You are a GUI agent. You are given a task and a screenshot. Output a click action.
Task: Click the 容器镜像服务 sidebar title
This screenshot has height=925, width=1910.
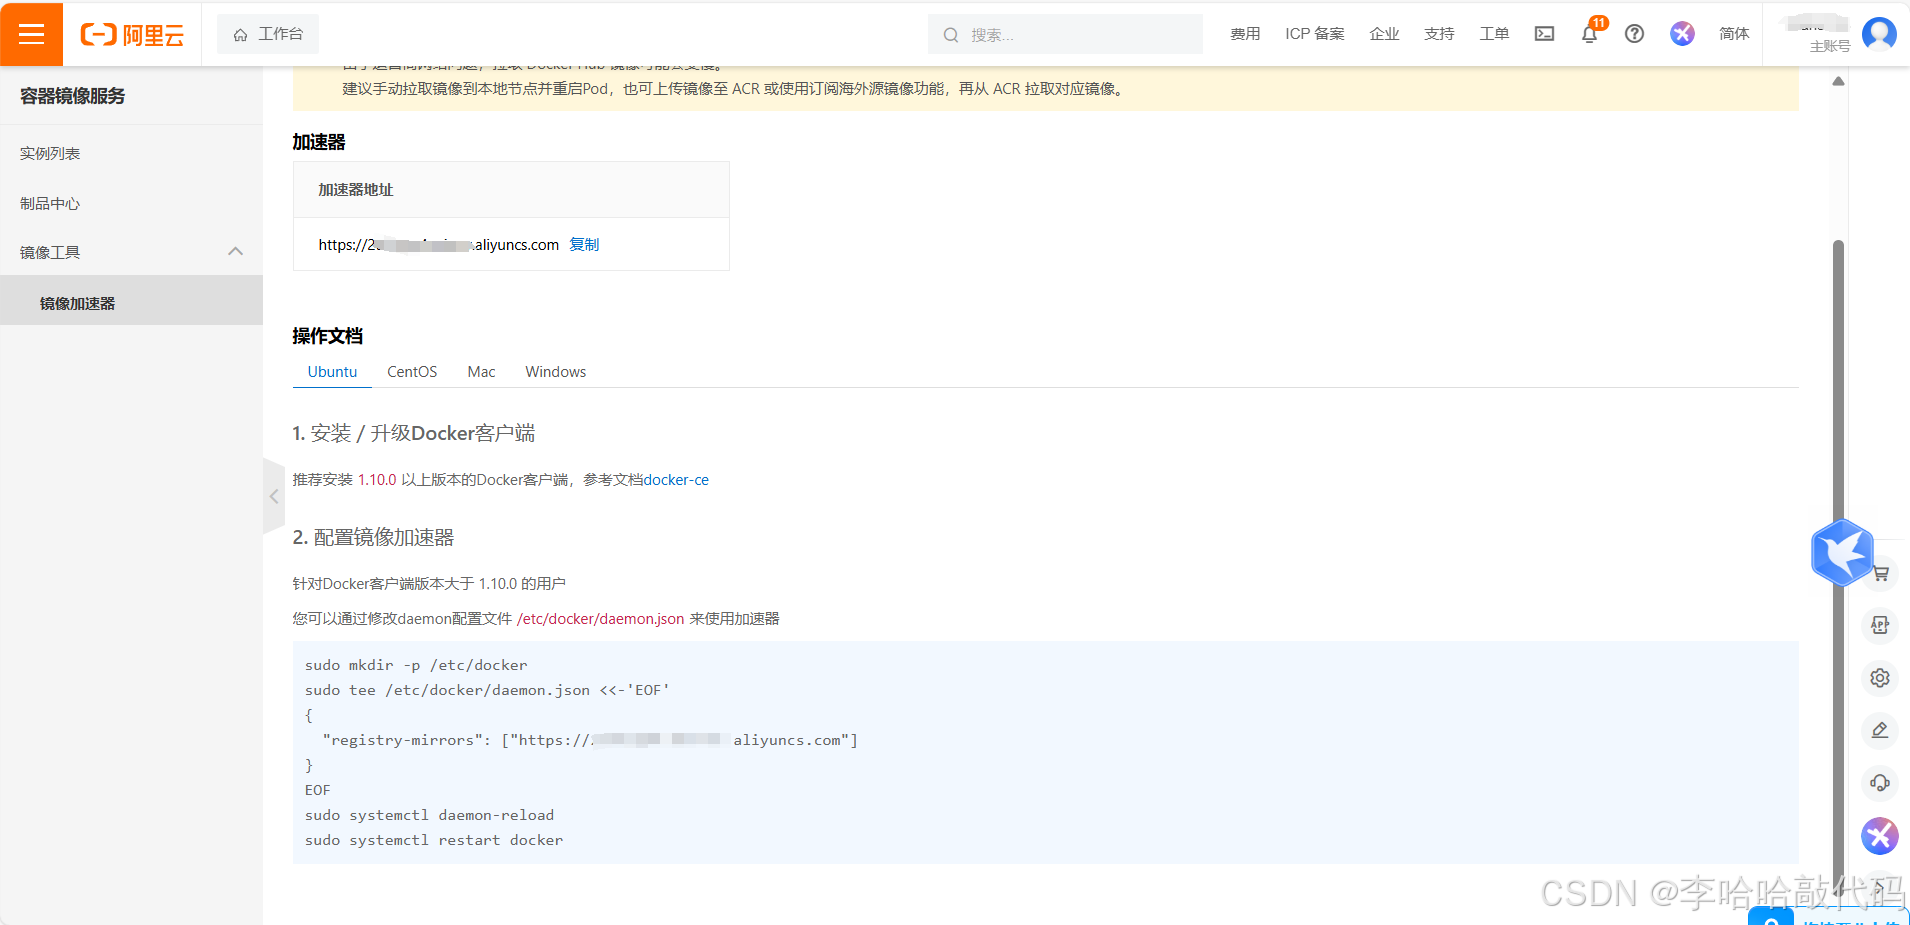point(73,96)
